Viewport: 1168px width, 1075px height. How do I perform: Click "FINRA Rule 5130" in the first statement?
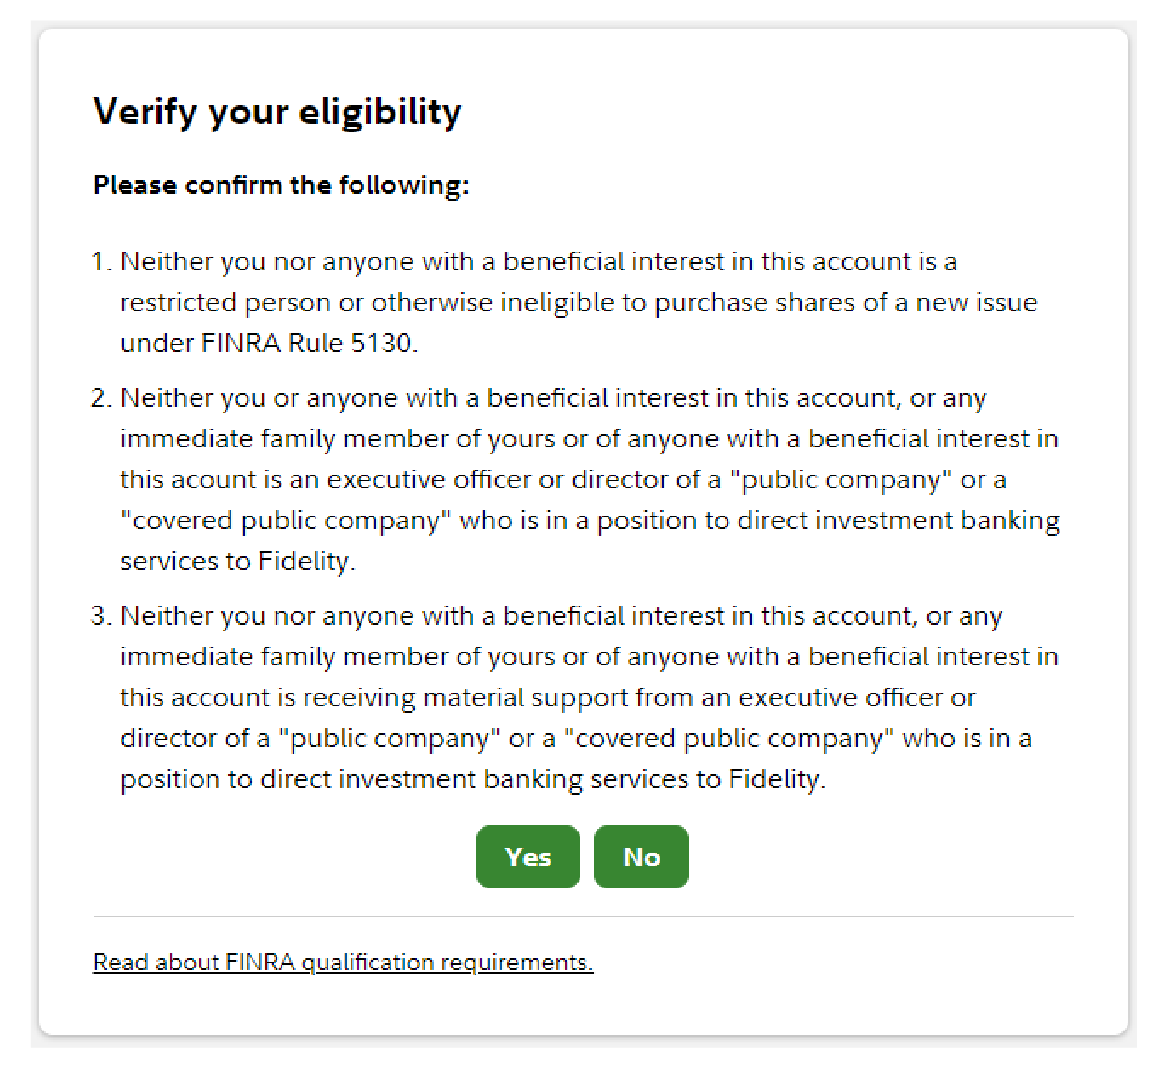306,343
